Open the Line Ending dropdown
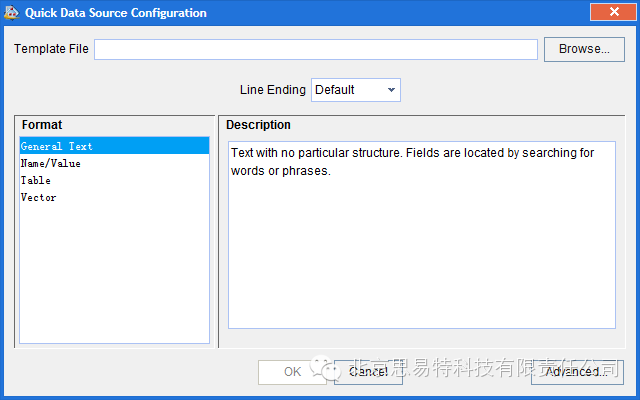Screen dimensions: 640x400 tap(356, 90)
